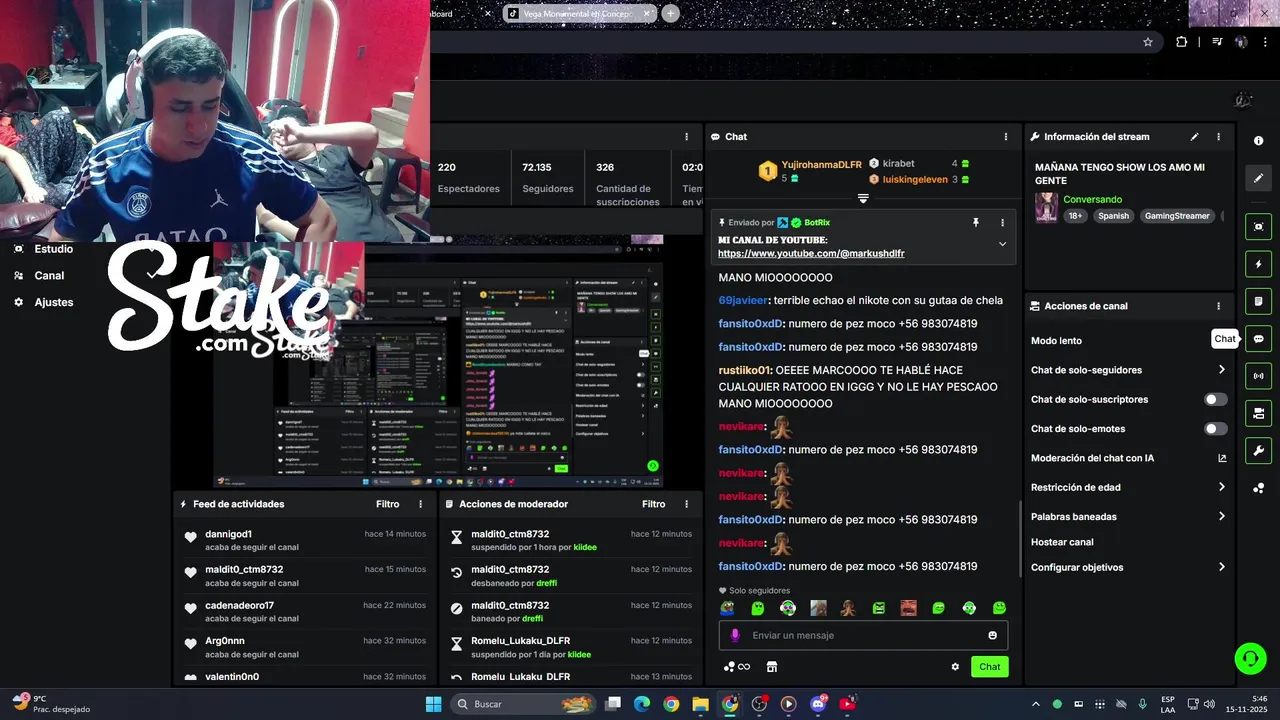Click the lightning bolt icon in right sidebar
Viewport: 1280px width, 720px height.
point(1259,264)
